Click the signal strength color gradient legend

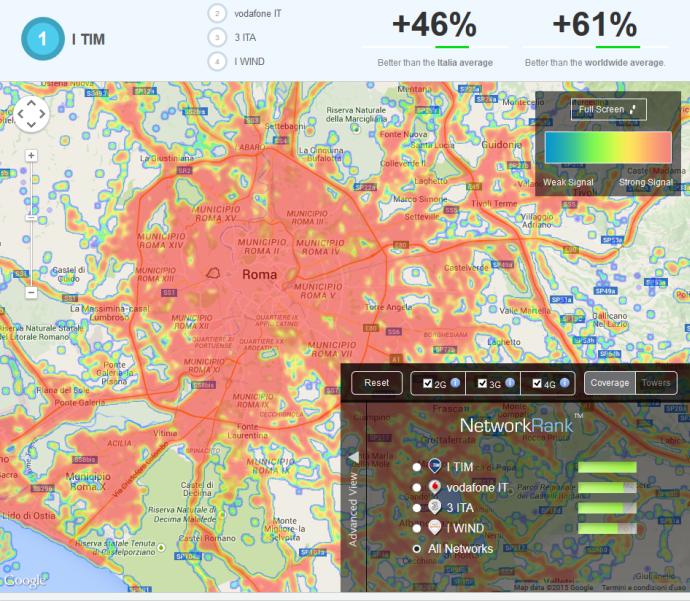click(x=608, y=147)
